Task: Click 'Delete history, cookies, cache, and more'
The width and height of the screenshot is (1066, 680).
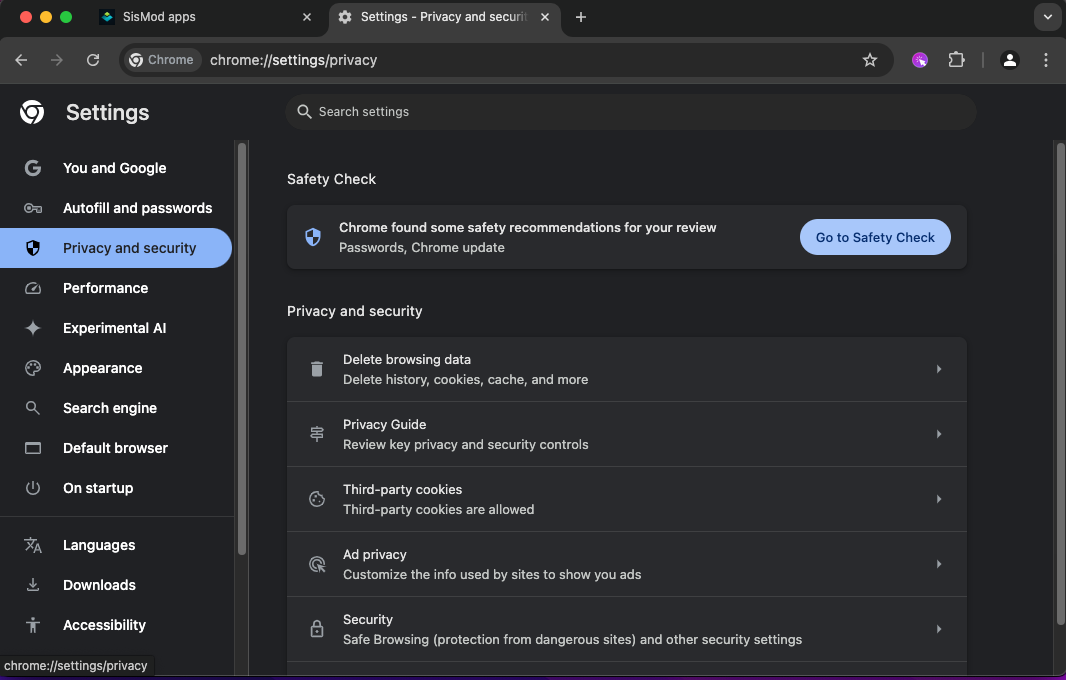Action: (465, 379)
